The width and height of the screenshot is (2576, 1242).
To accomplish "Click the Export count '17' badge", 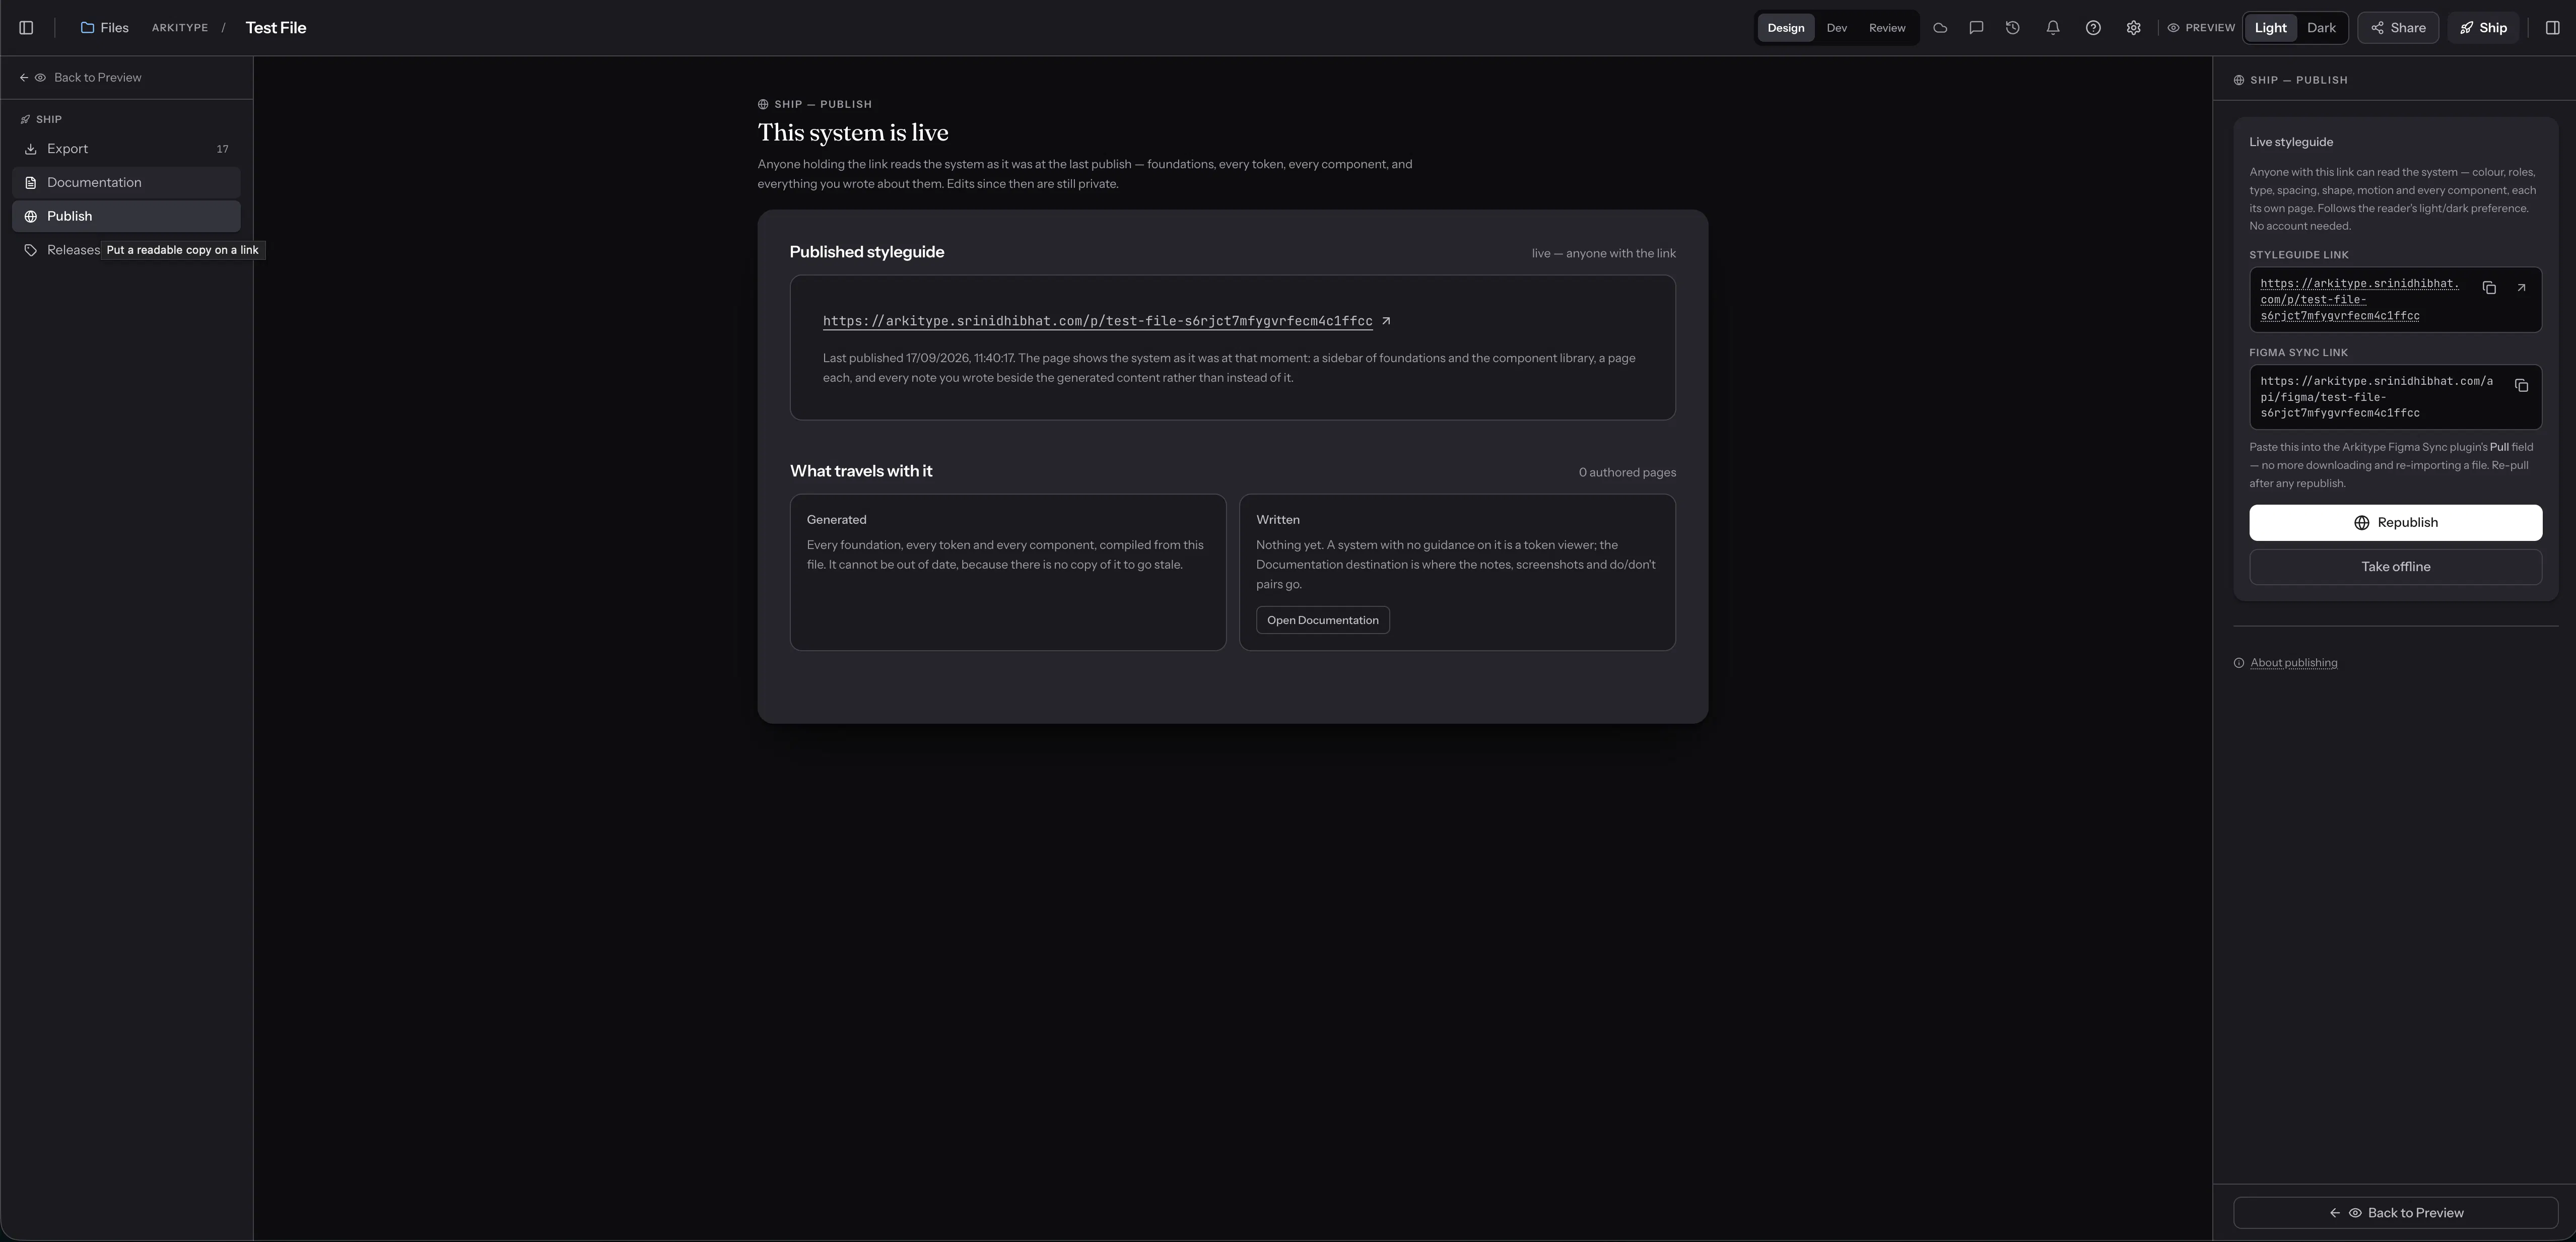I will 222,149.
